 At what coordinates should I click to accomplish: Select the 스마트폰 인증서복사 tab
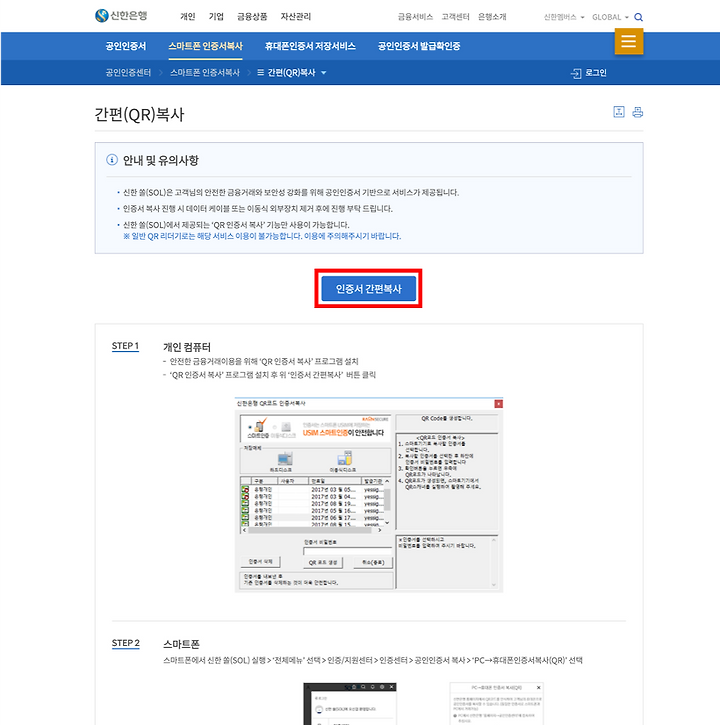205,46
